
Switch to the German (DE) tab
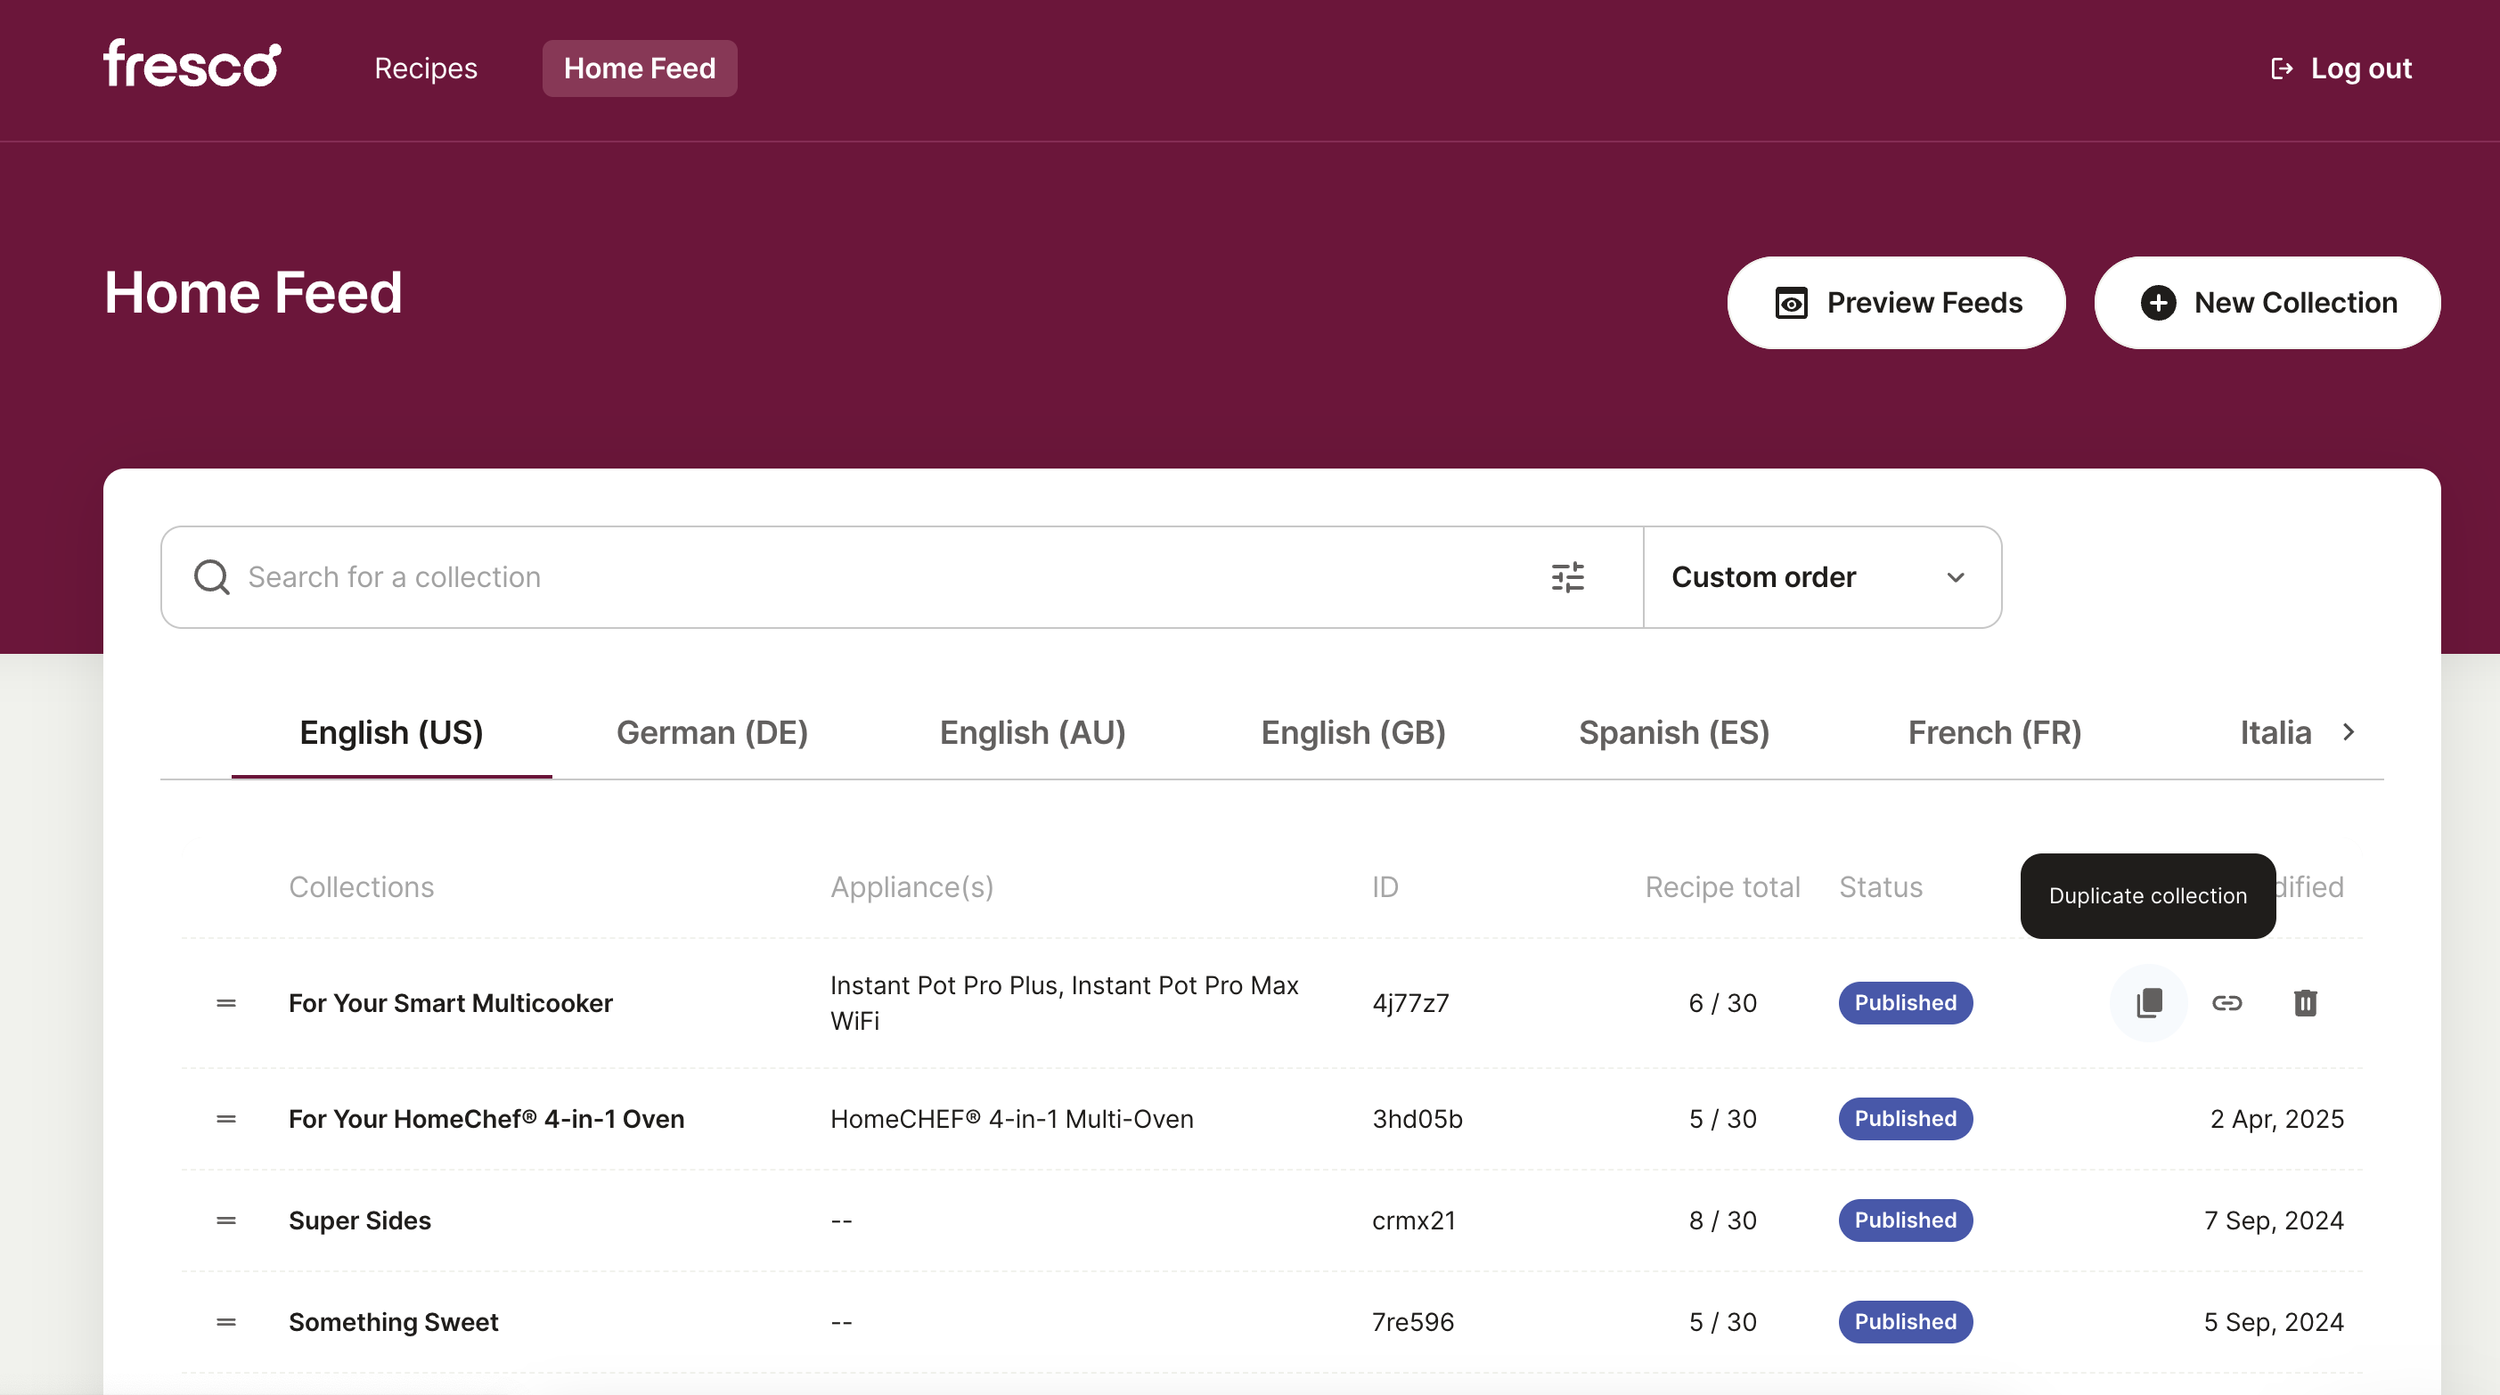coord(711,732)
